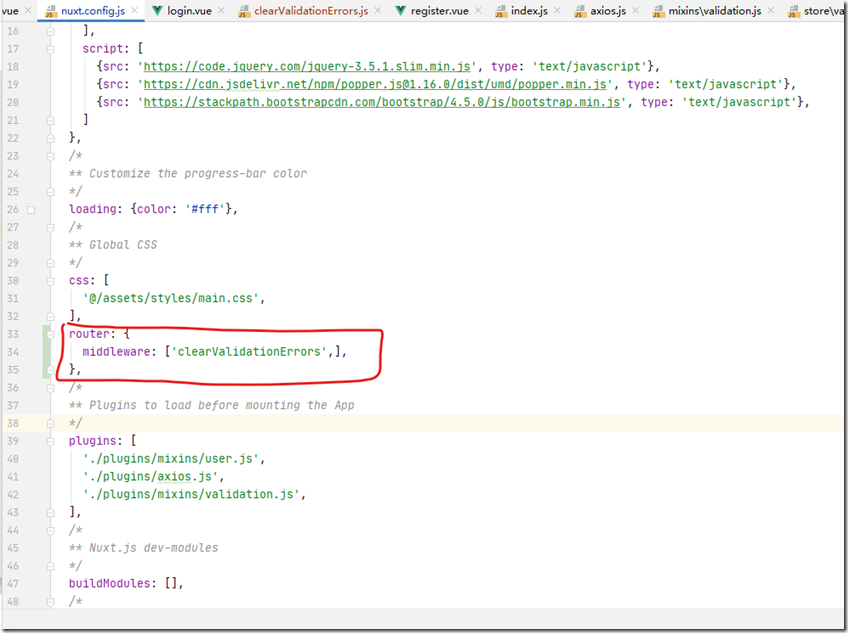Open the register.vue editor tab

click(x=440, y=10)
